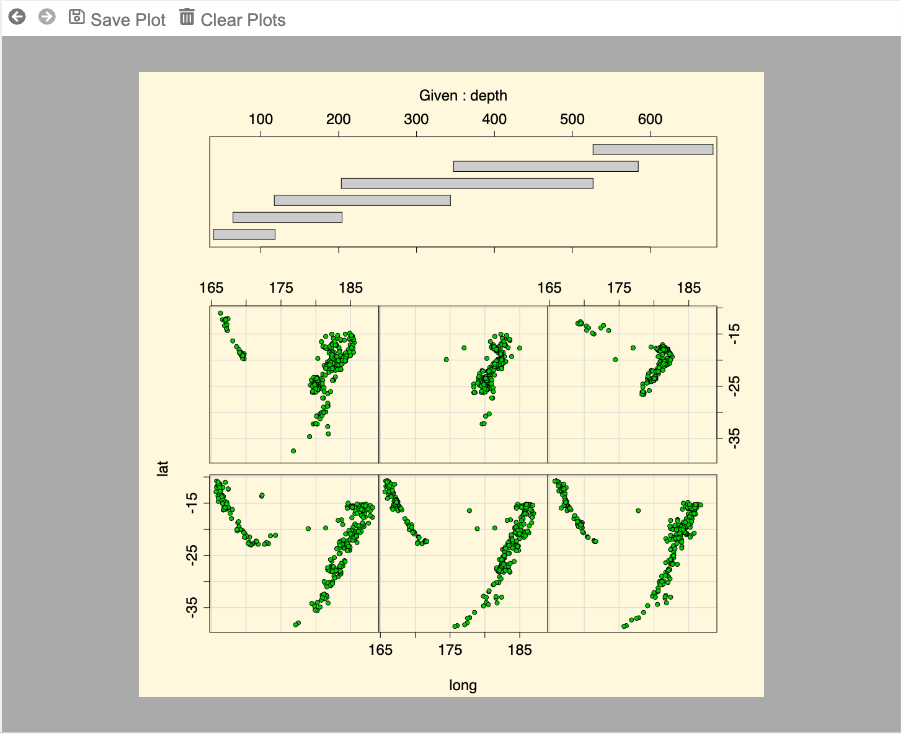Select the bottom-right scatter panel
This screenshot has height=734, width=901.
[x=632, y=553]
